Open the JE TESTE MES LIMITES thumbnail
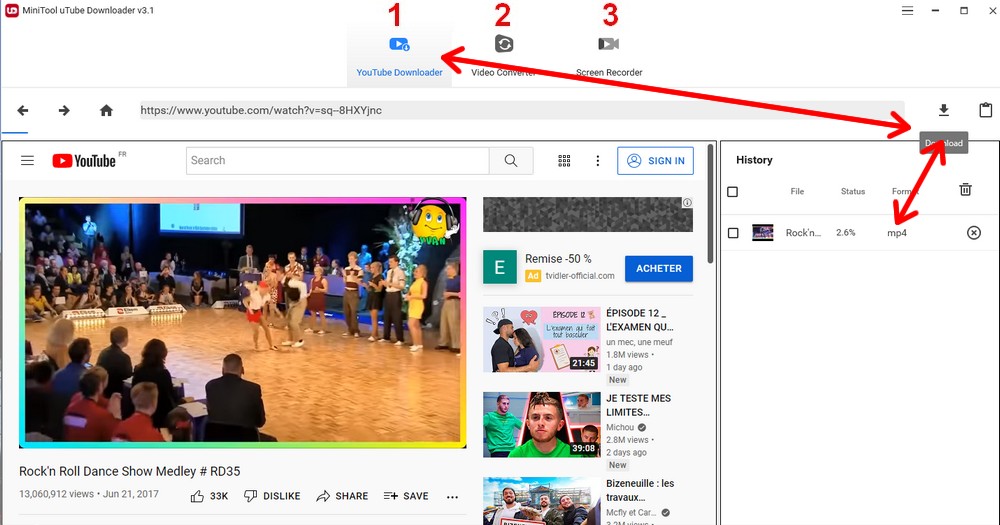This screenshot has width=1000, height=525. click(x=541, y=425)
